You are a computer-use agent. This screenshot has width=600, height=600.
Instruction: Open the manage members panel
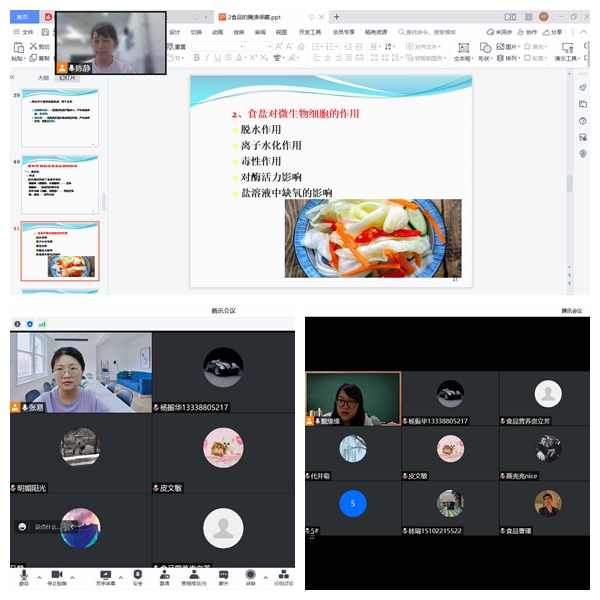tap(193, 575)
